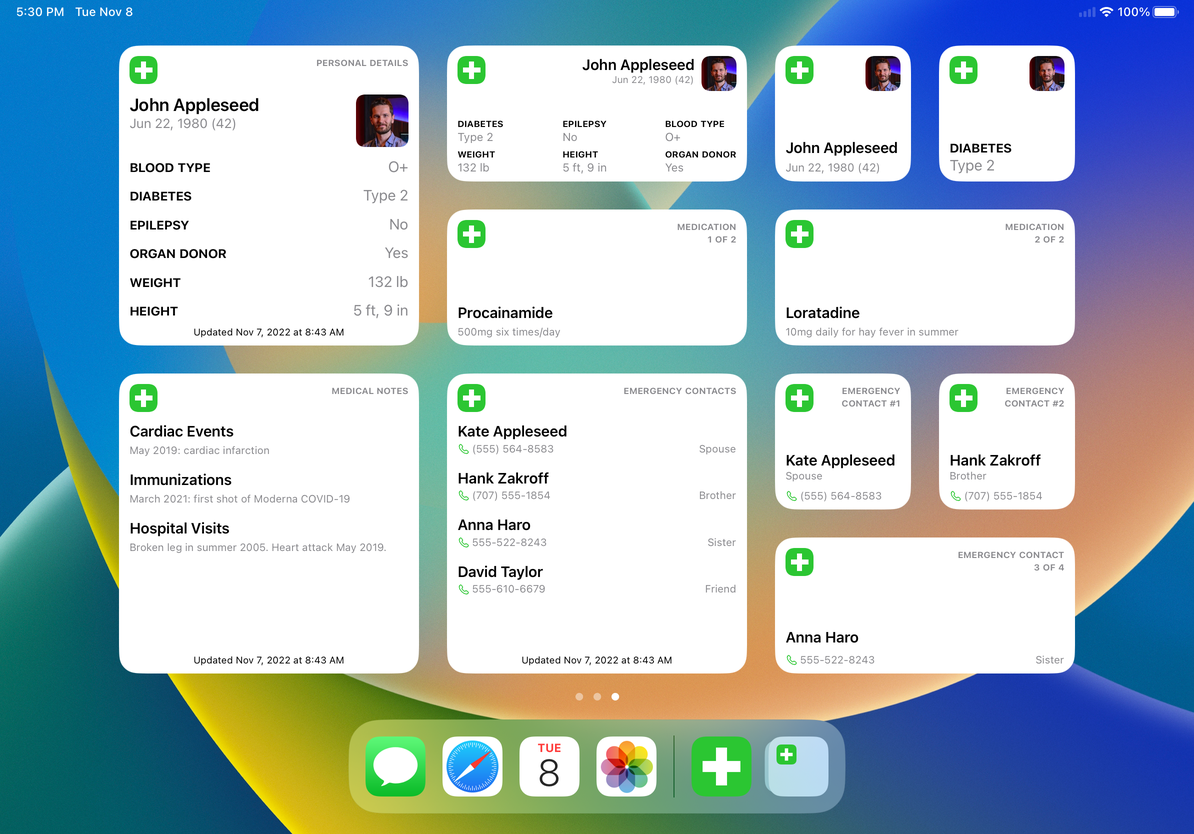Select the second home screen page dot
Image resolution: width=1194 pixels, height=834 pixels.
click(597, 697)
